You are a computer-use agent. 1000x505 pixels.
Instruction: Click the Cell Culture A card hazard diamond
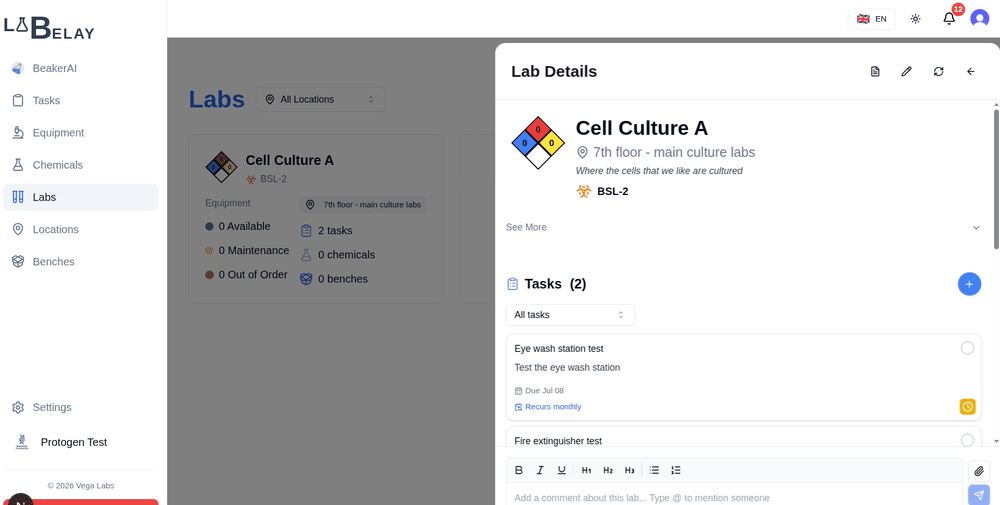point(221,167)
